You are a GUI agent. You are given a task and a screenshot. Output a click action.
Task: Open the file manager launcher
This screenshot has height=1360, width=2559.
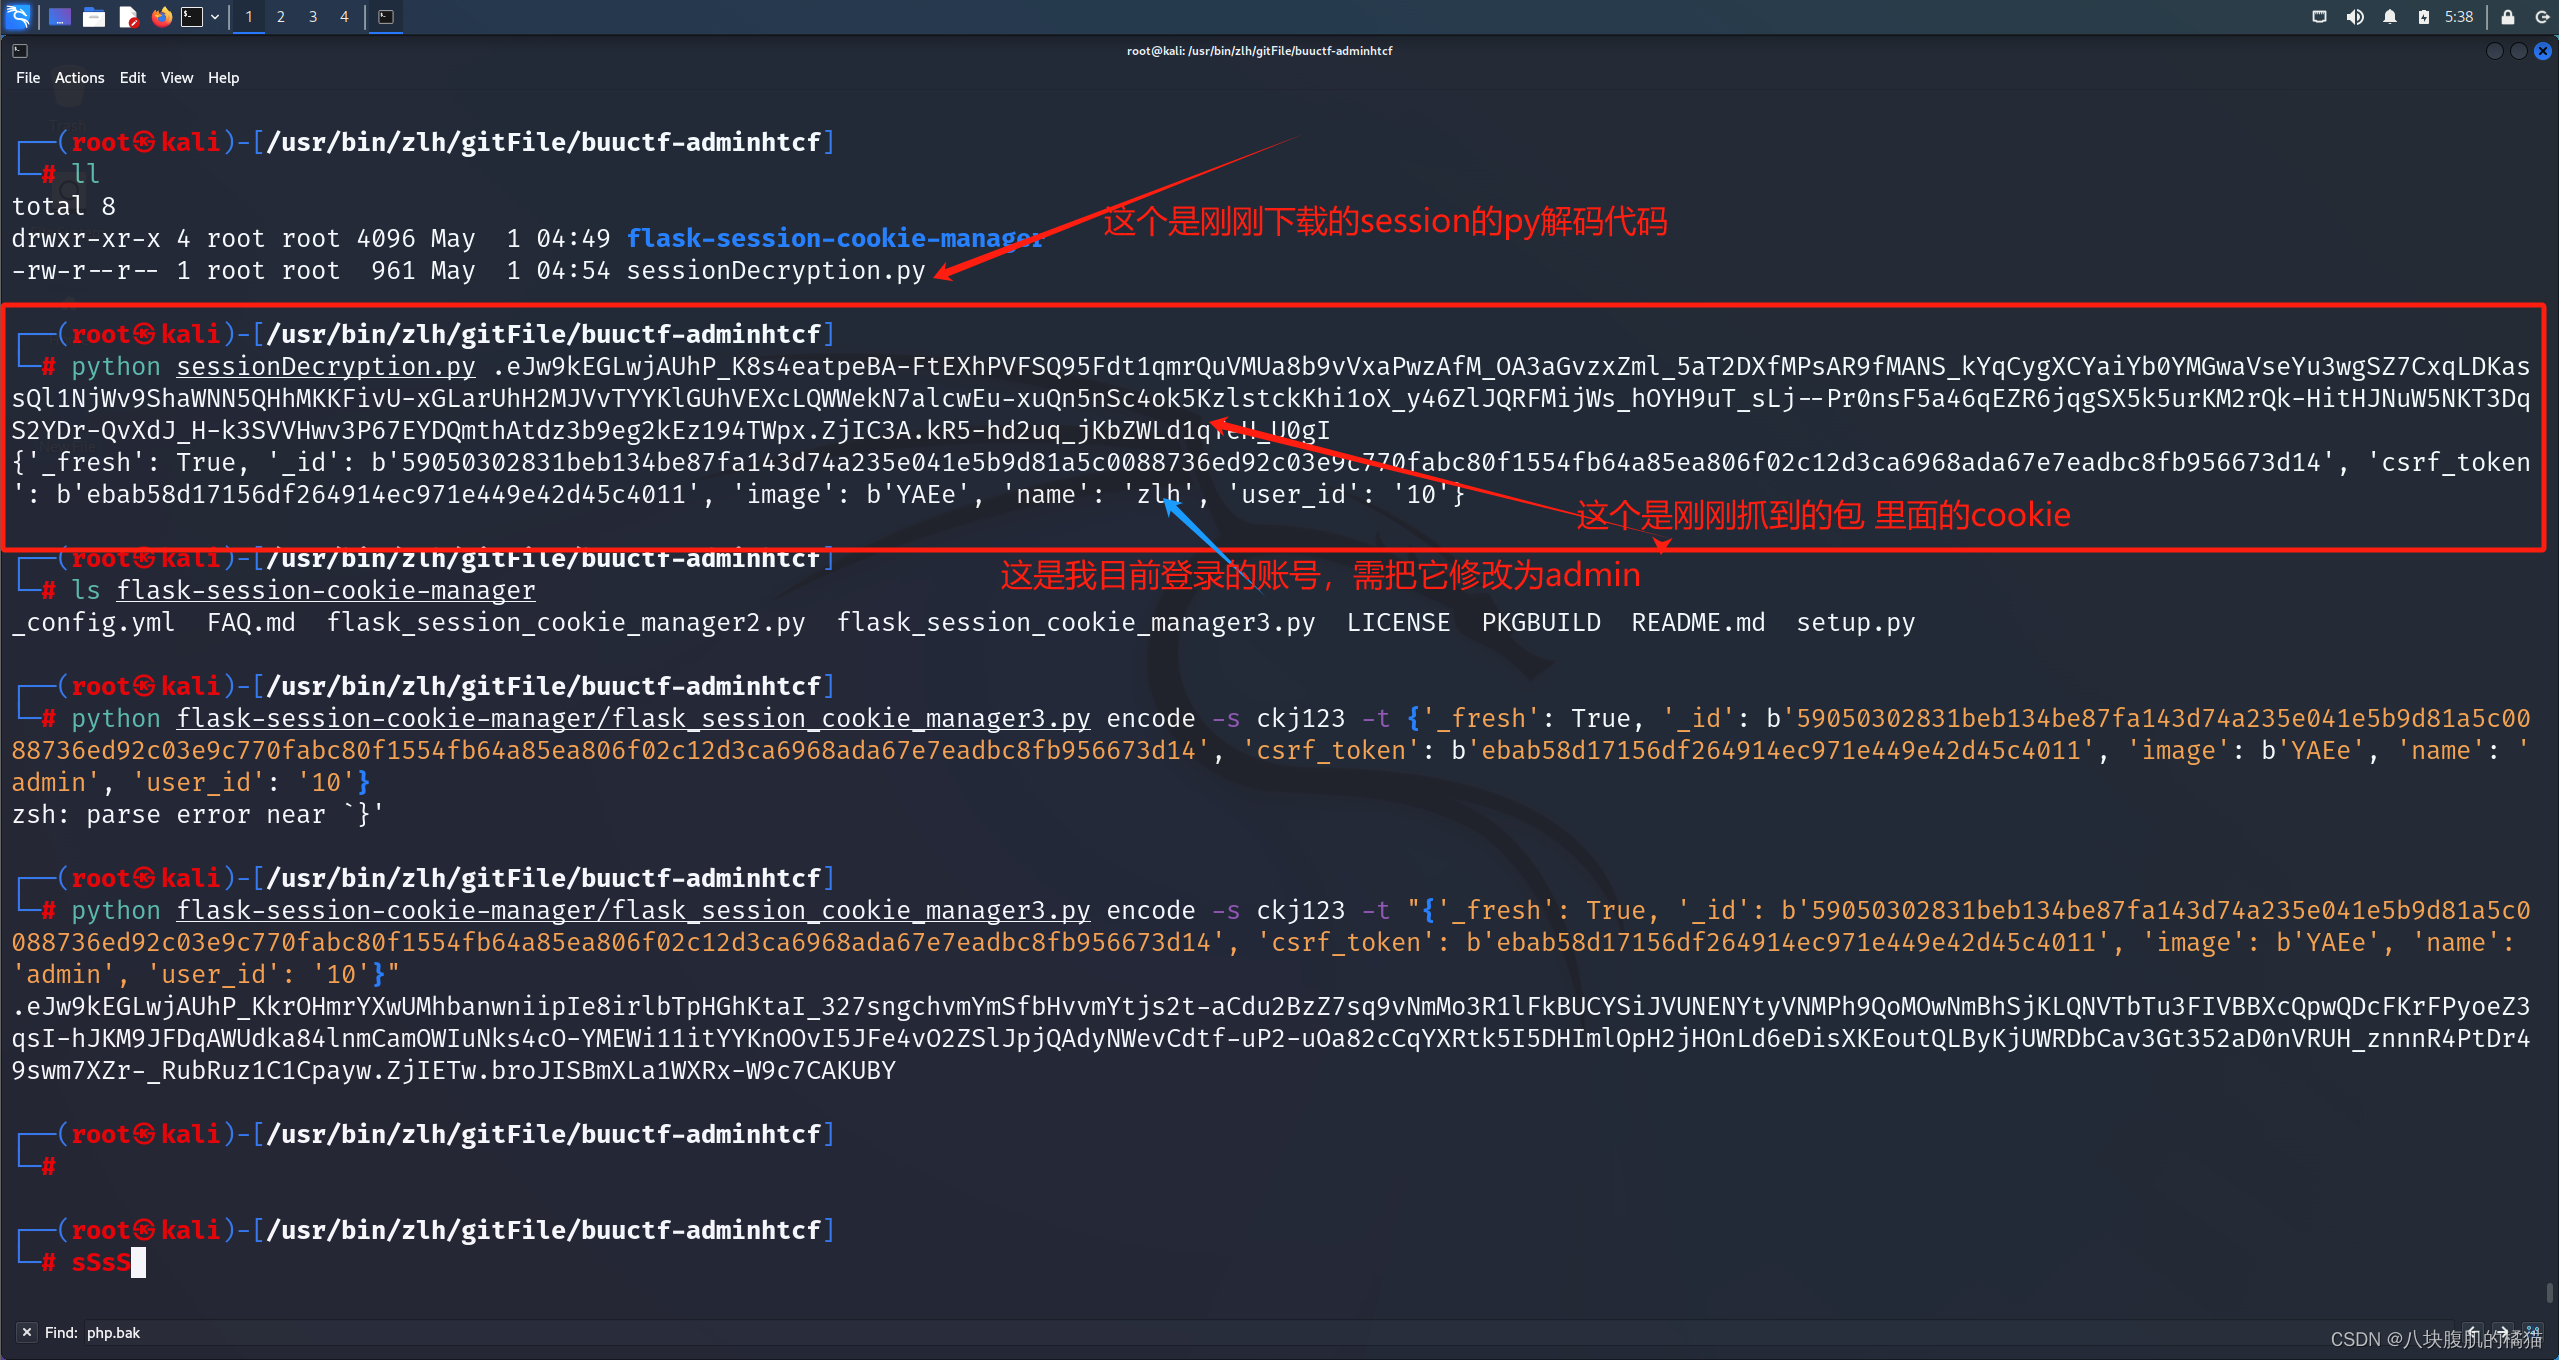(94, 16)
